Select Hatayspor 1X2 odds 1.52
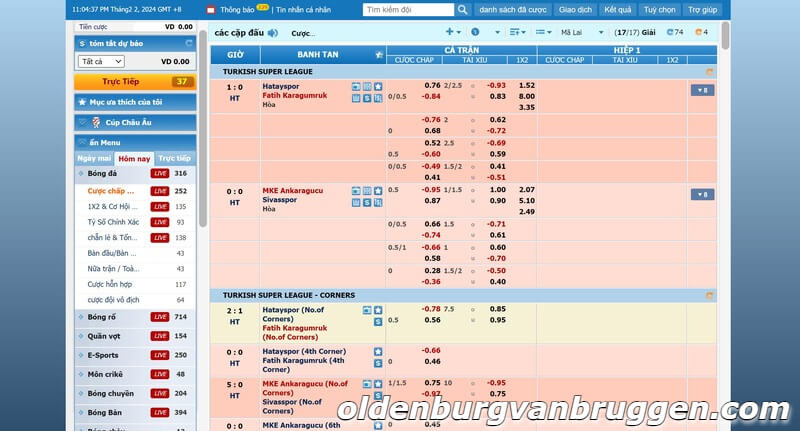Screen dimensions: 800x431 [x=527, y=85]
